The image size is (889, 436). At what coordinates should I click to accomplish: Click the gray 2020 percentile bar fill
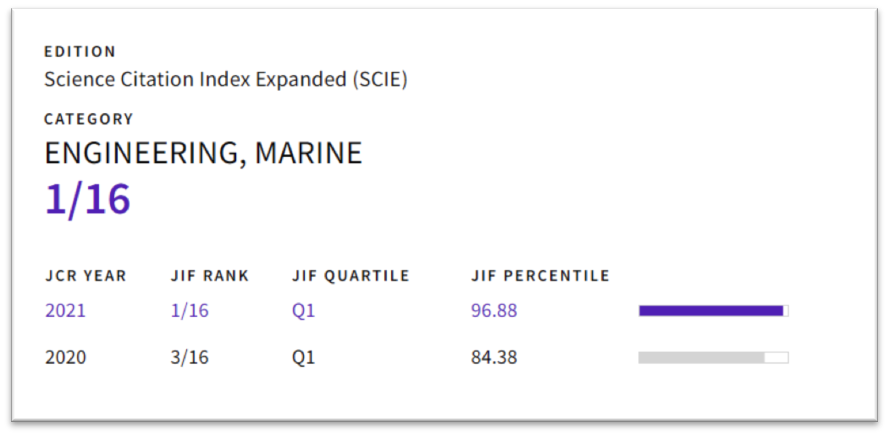tap(701, 357)
